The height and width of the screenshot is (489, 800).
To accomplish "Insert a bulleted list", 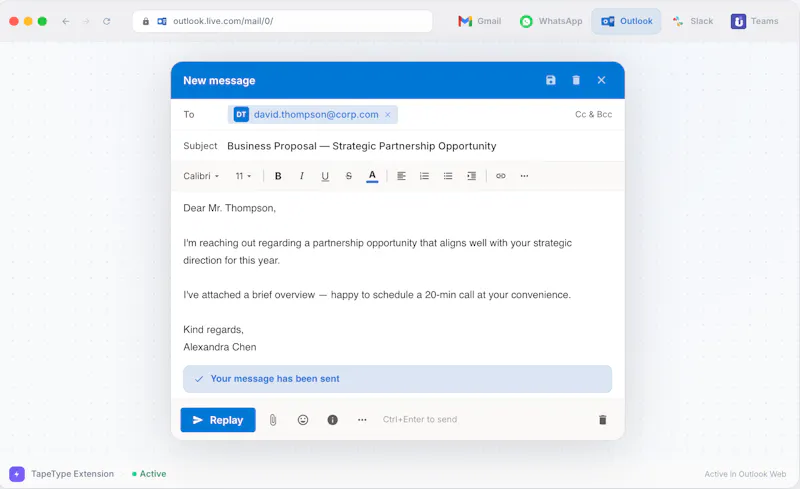I will pos(448,176).
